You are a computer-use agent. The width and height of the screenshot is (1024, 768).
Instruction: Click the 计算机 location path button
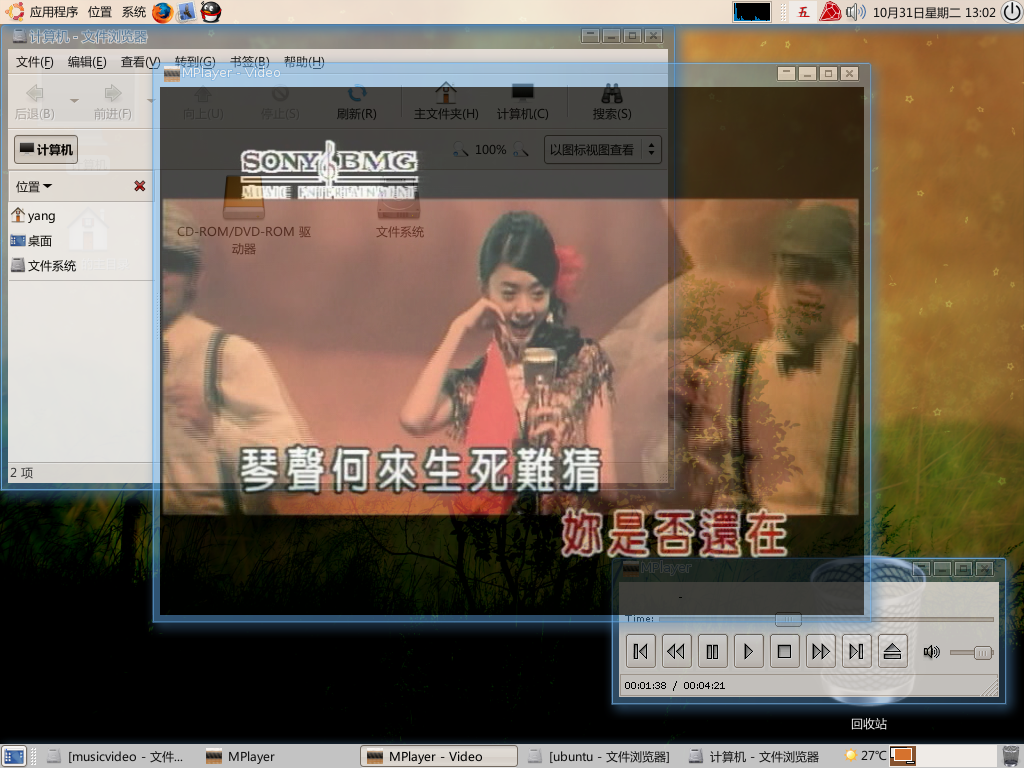tap(46, 150)
